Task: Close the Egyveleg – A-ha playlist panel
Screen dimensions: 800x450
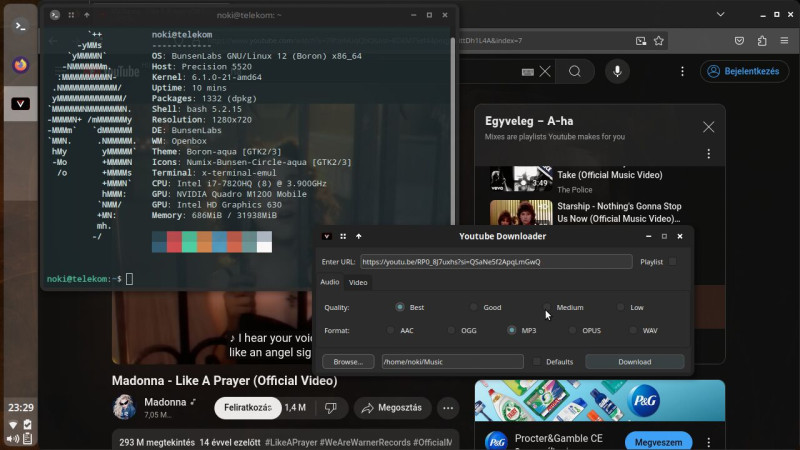Action: click(708, 127)
